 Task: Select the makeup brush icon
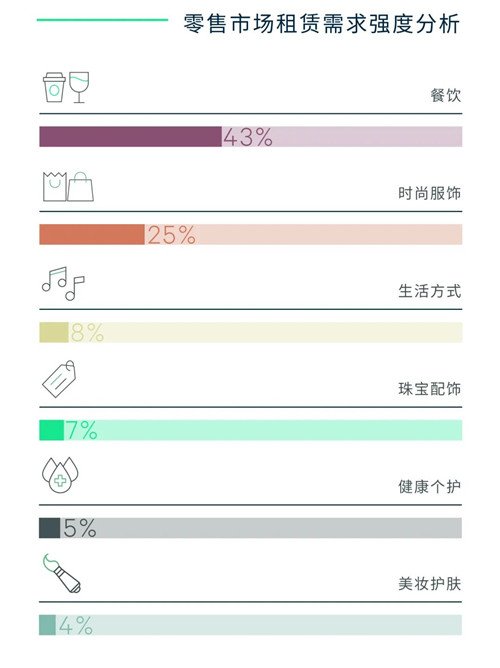pyautogui.click(x=62, y=573)
